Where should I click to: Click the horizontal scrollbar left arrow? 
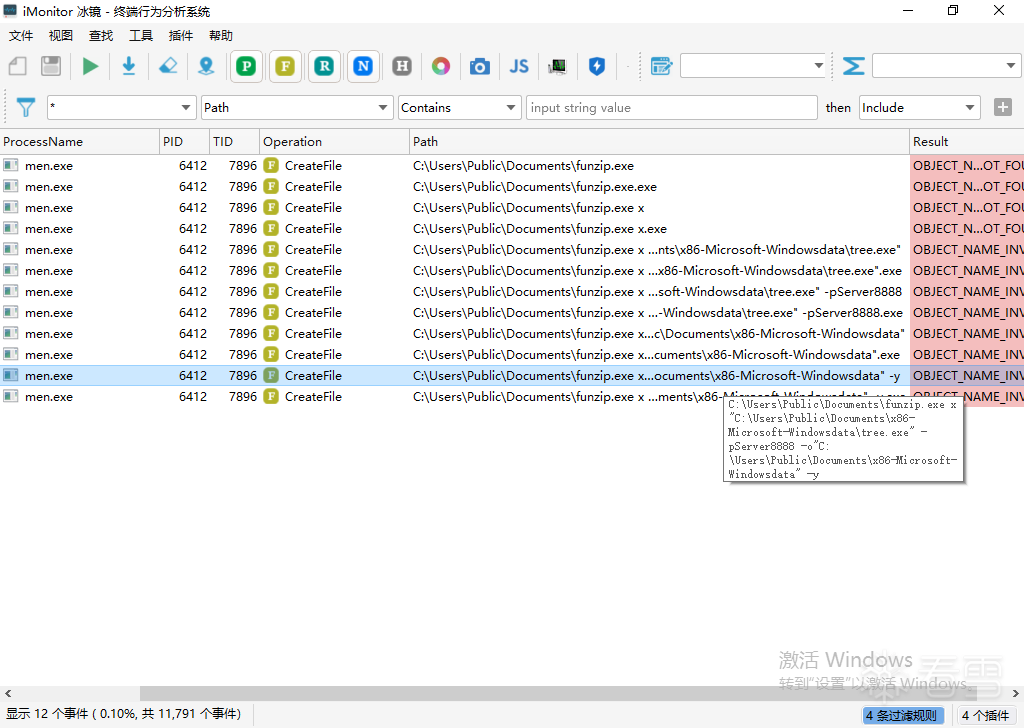point(8,693)
